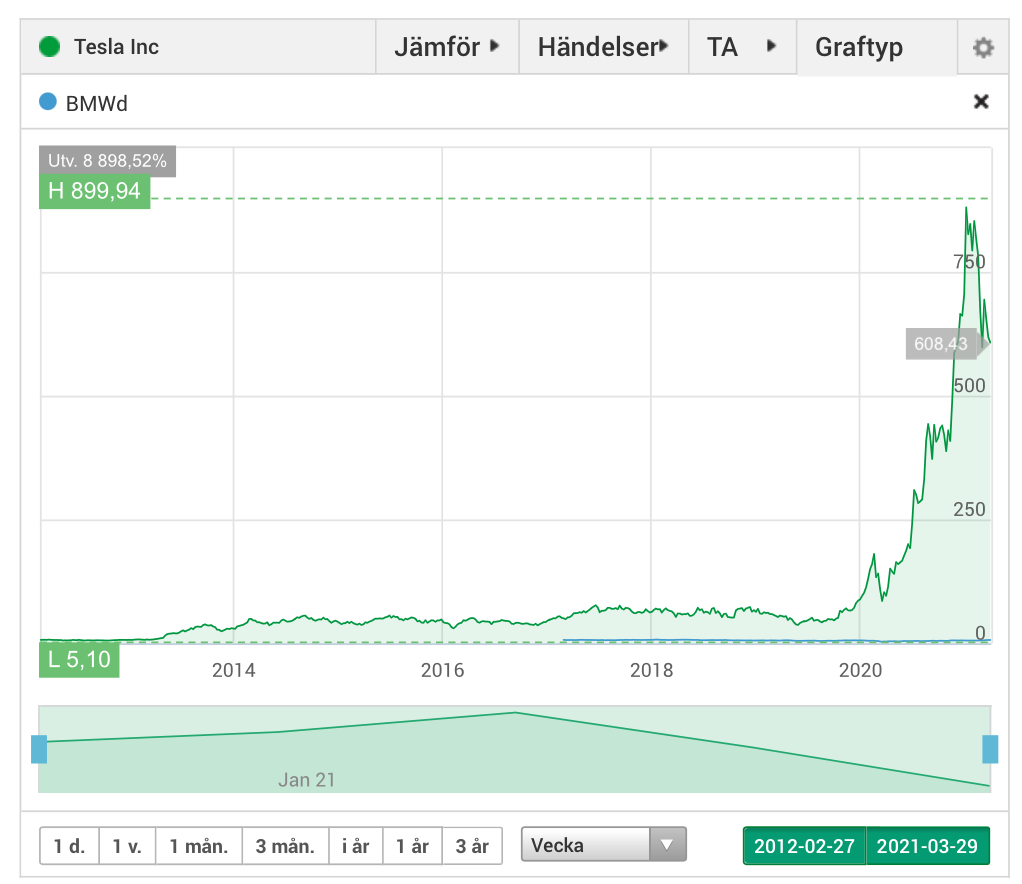
Task: Click the 500 price axis label
Action: pos(969,386)
